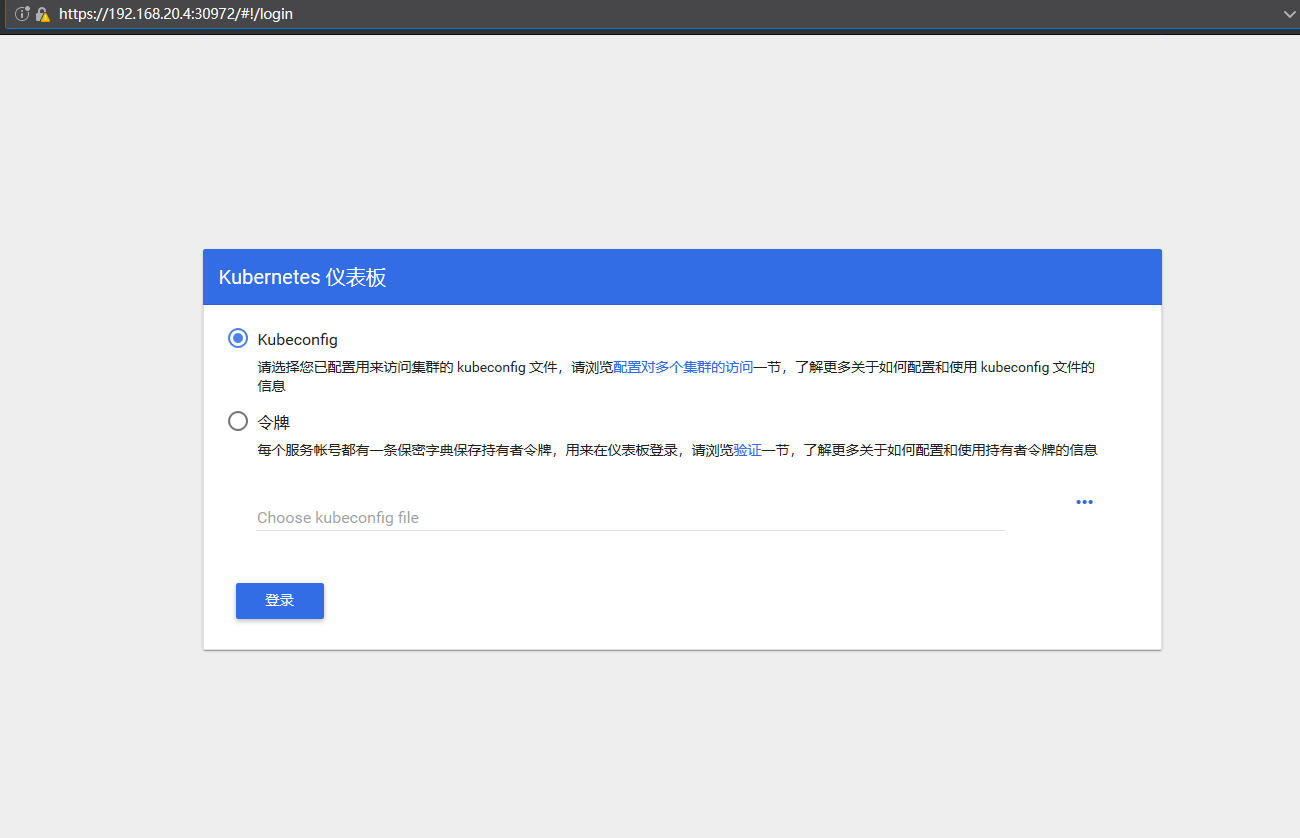Open the 验证 authentication link
The width and height of the screenshot is (1300, 838).
747,450
